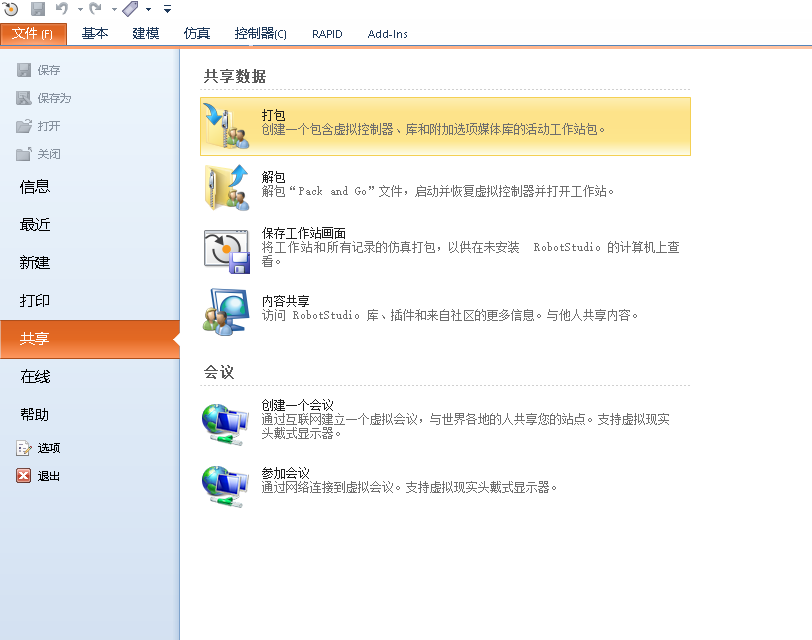Switch to the 基本 ribbon tab
This screenshot has width=812, height=640.
[x=95, y=34]
